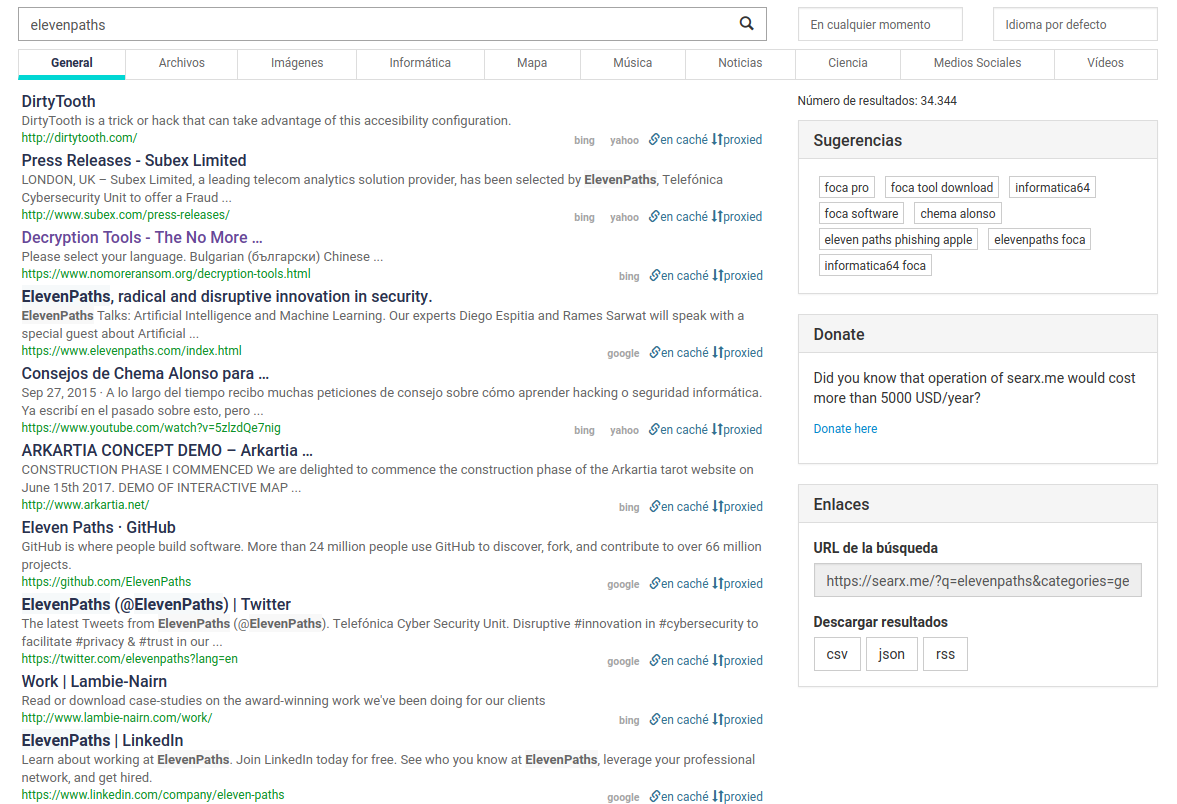1177x804 pixels.
Task: Click proxied icon for ElevenPaths Twitter result
Action: point(717,660)
